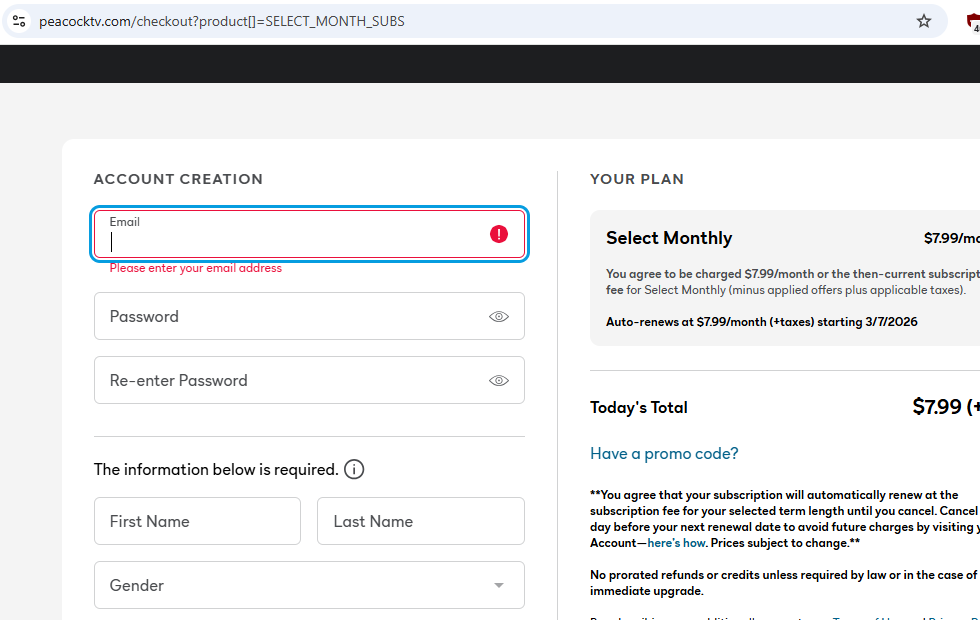The height and width of the screenshot is (620, 980).
Task: Open the info icon beside required information
Action: (x=354, y=469)
